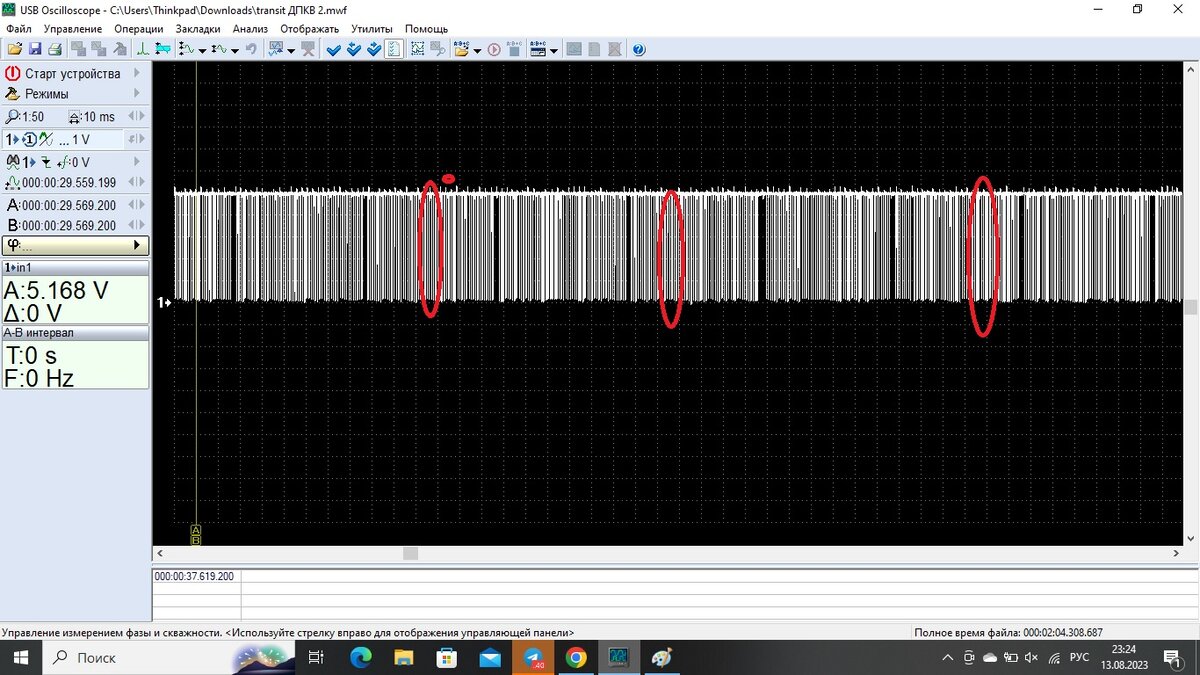Click the A:5.168 V voltage readout
This screenshot has height=675, width=1200.
tap(56, 291)
